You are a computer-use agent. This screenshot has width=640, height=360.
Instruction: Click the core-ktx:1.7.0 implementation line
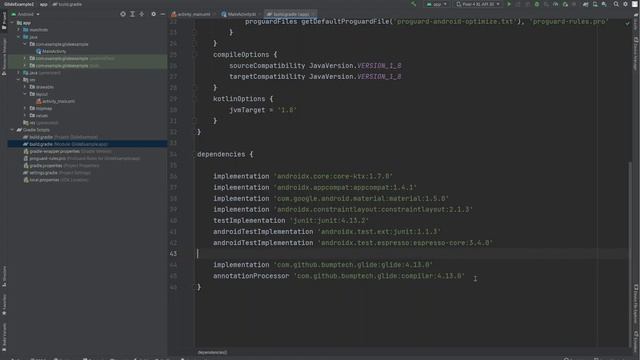click(x=303, y=176)
